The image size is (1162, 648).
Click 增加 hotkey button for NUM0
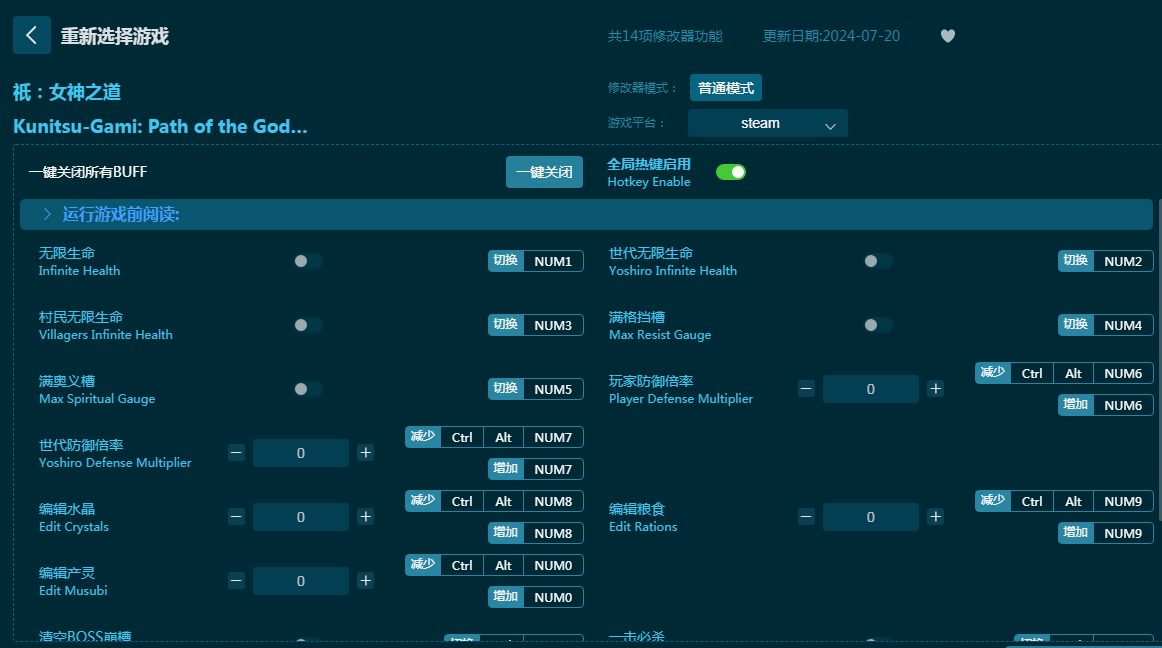pyautogui.click(x=505, y=597)
